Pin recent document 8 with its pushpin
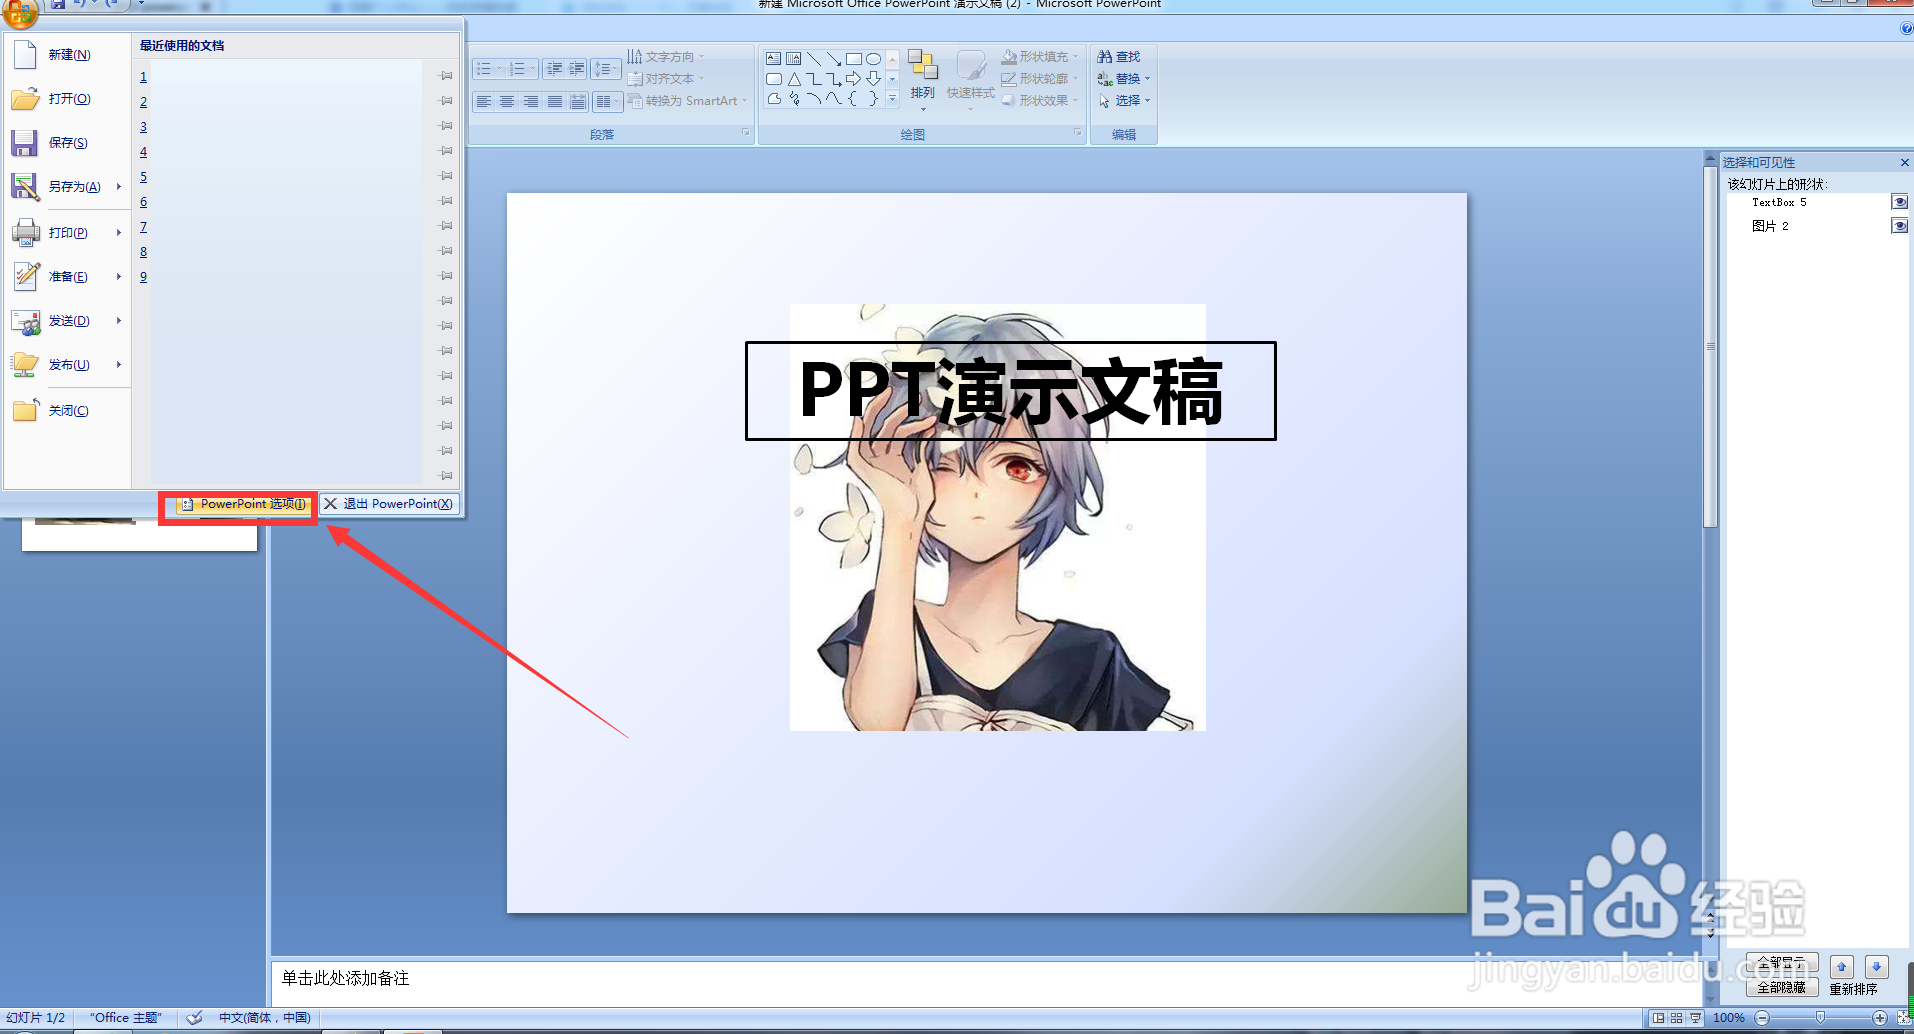 (x=446, y=251)
